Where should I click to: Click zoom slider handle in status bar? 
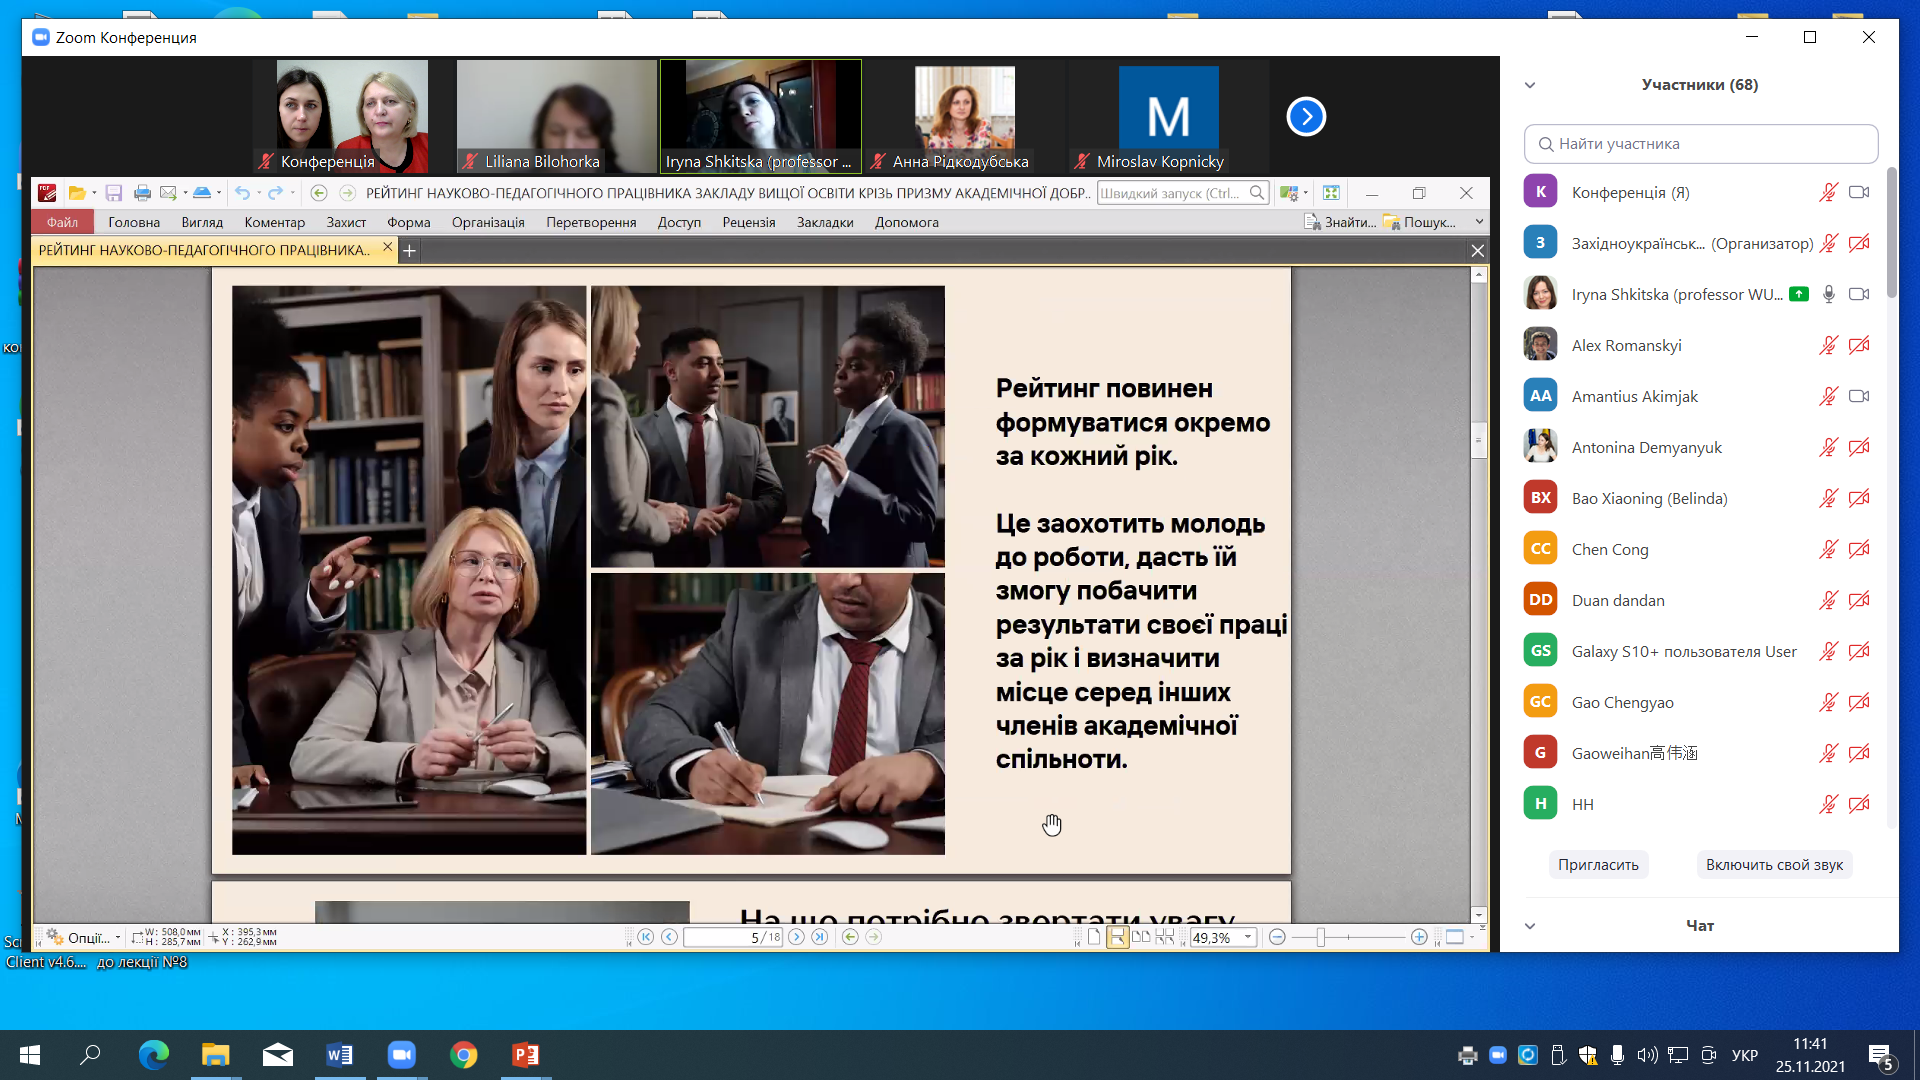1321,937
